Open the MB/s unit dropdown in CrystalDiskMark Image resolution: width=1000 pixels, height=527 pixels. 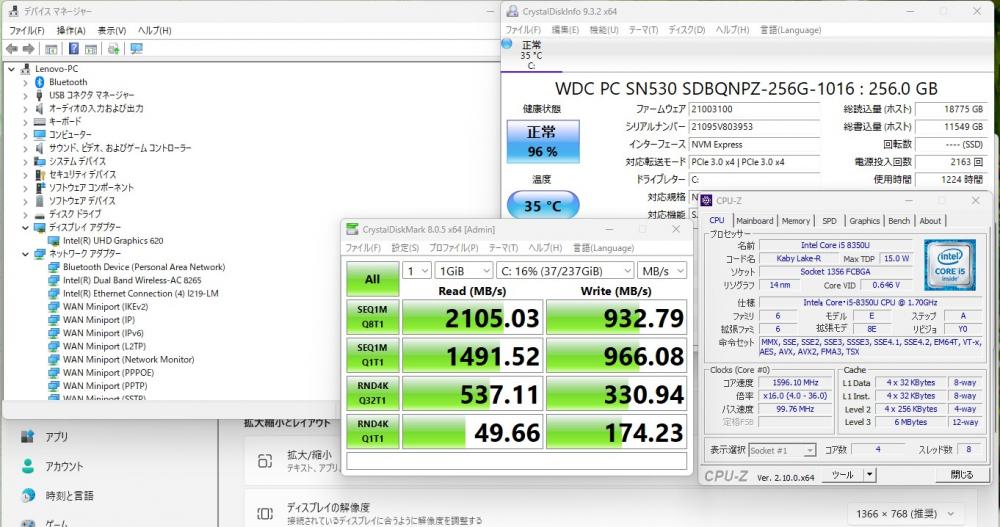[x=663, y=271]
